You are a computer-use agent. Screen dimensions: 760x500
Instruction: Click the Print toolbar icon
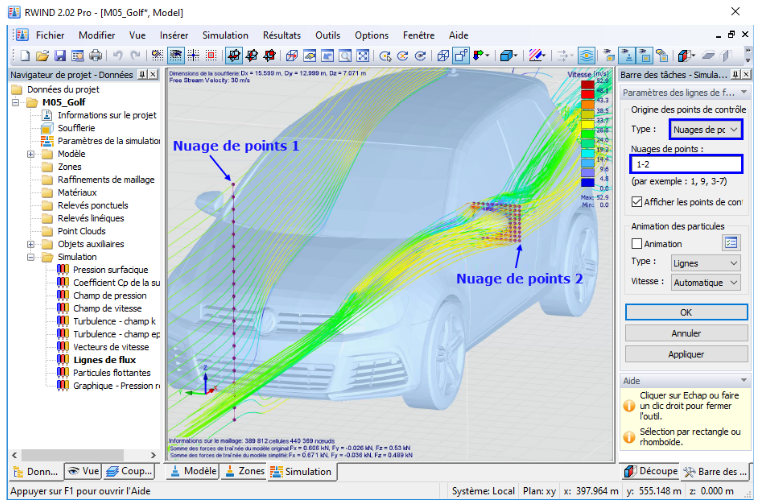click(x=95, y=56)
